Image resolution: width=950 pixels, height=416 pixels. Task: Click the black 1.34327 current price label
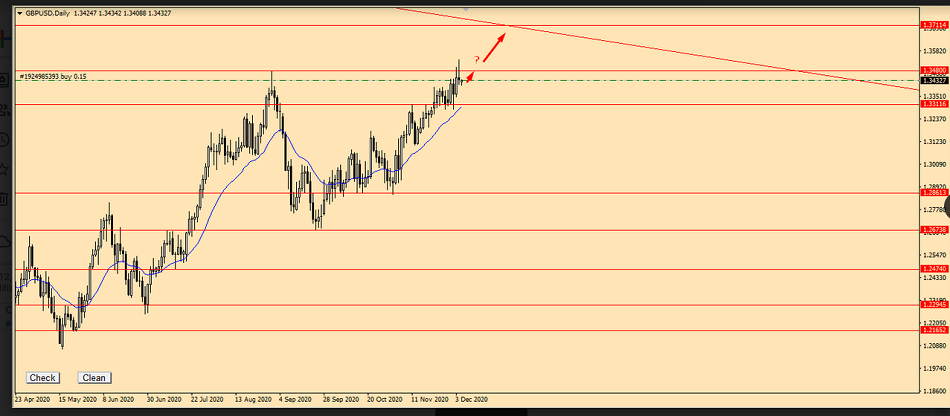[932, 80]
